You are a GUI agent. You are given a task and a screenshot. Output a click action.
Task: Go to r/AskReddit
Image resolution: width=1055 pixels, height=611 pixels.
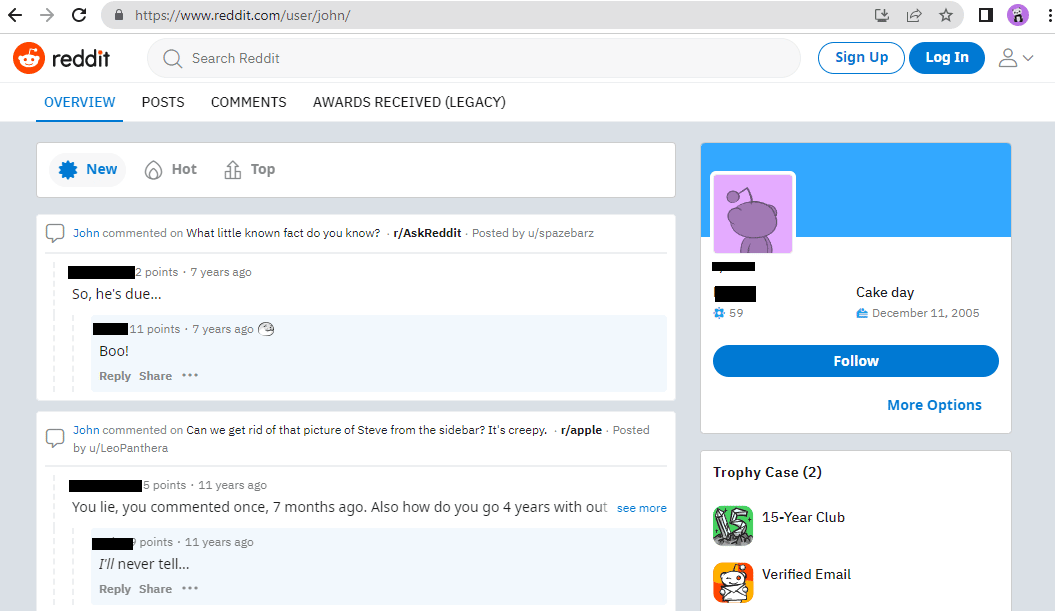pos(427,233)
